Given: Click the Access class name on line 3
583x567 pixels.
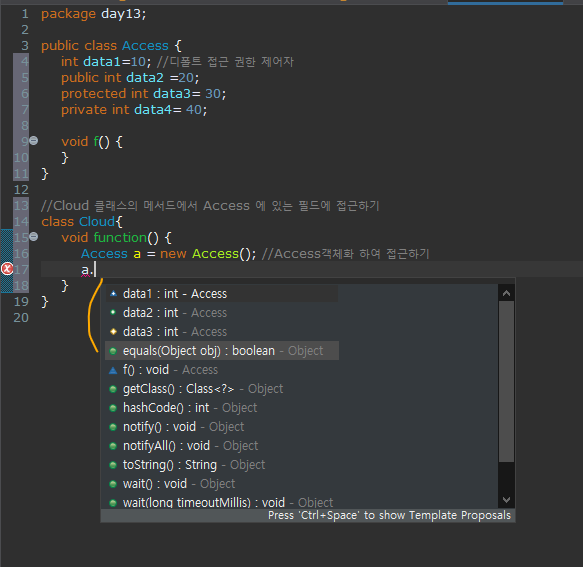Looking at the screenshot, I should click(145, 45).
